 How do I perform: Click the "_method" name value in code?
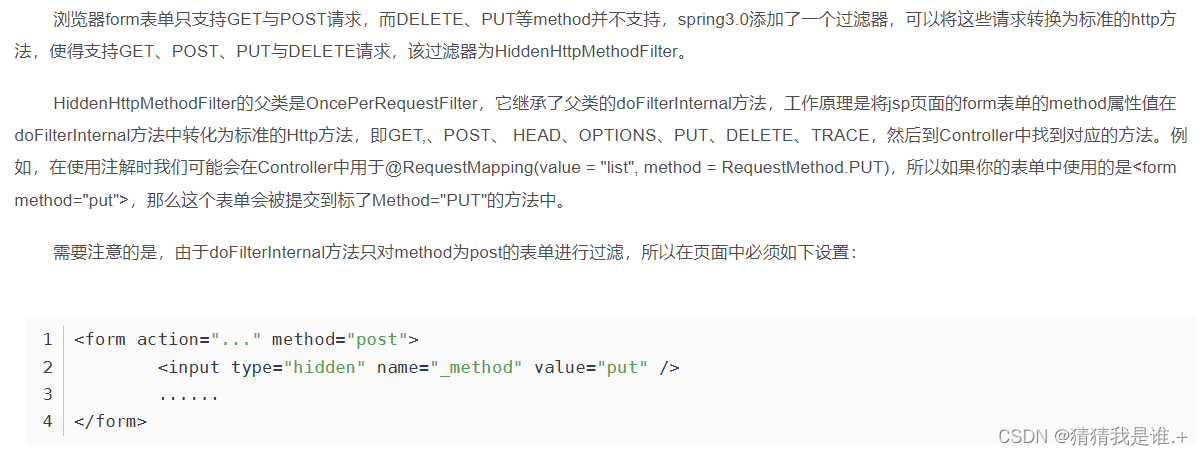477,367
